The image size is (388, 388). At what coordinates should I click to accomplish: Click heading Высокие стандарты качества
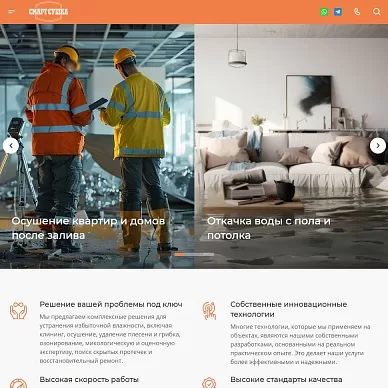tap(286, 380)
